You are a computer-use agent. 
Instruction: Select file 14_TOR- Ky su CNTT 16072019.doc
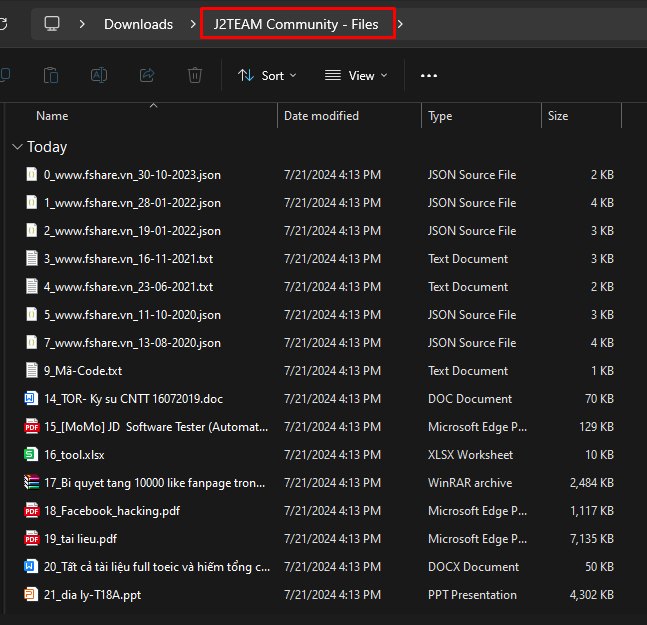[x=133, y=399]
